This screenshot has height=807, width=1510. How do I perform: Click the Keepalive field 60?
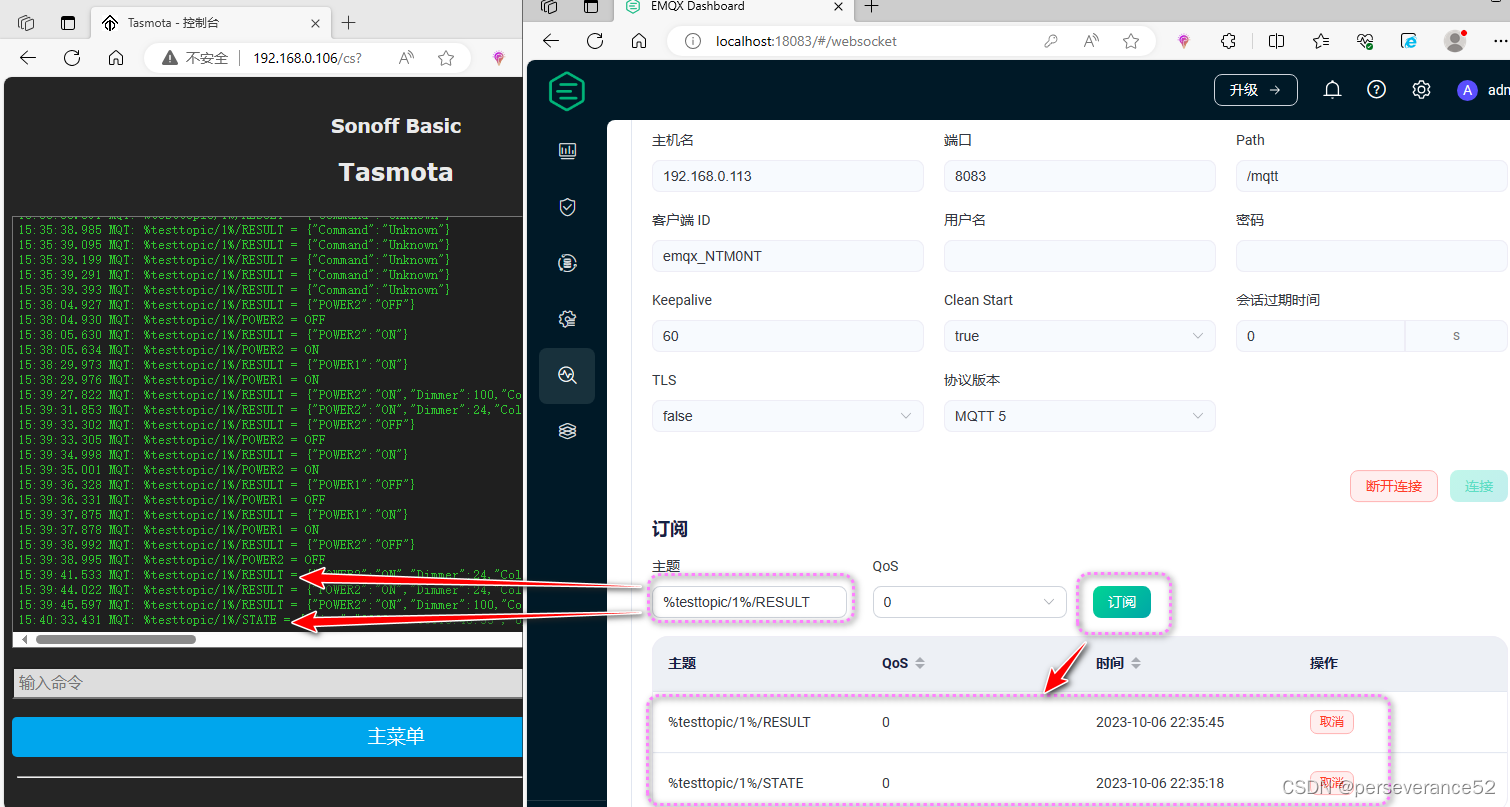click(x=787, y=336)
